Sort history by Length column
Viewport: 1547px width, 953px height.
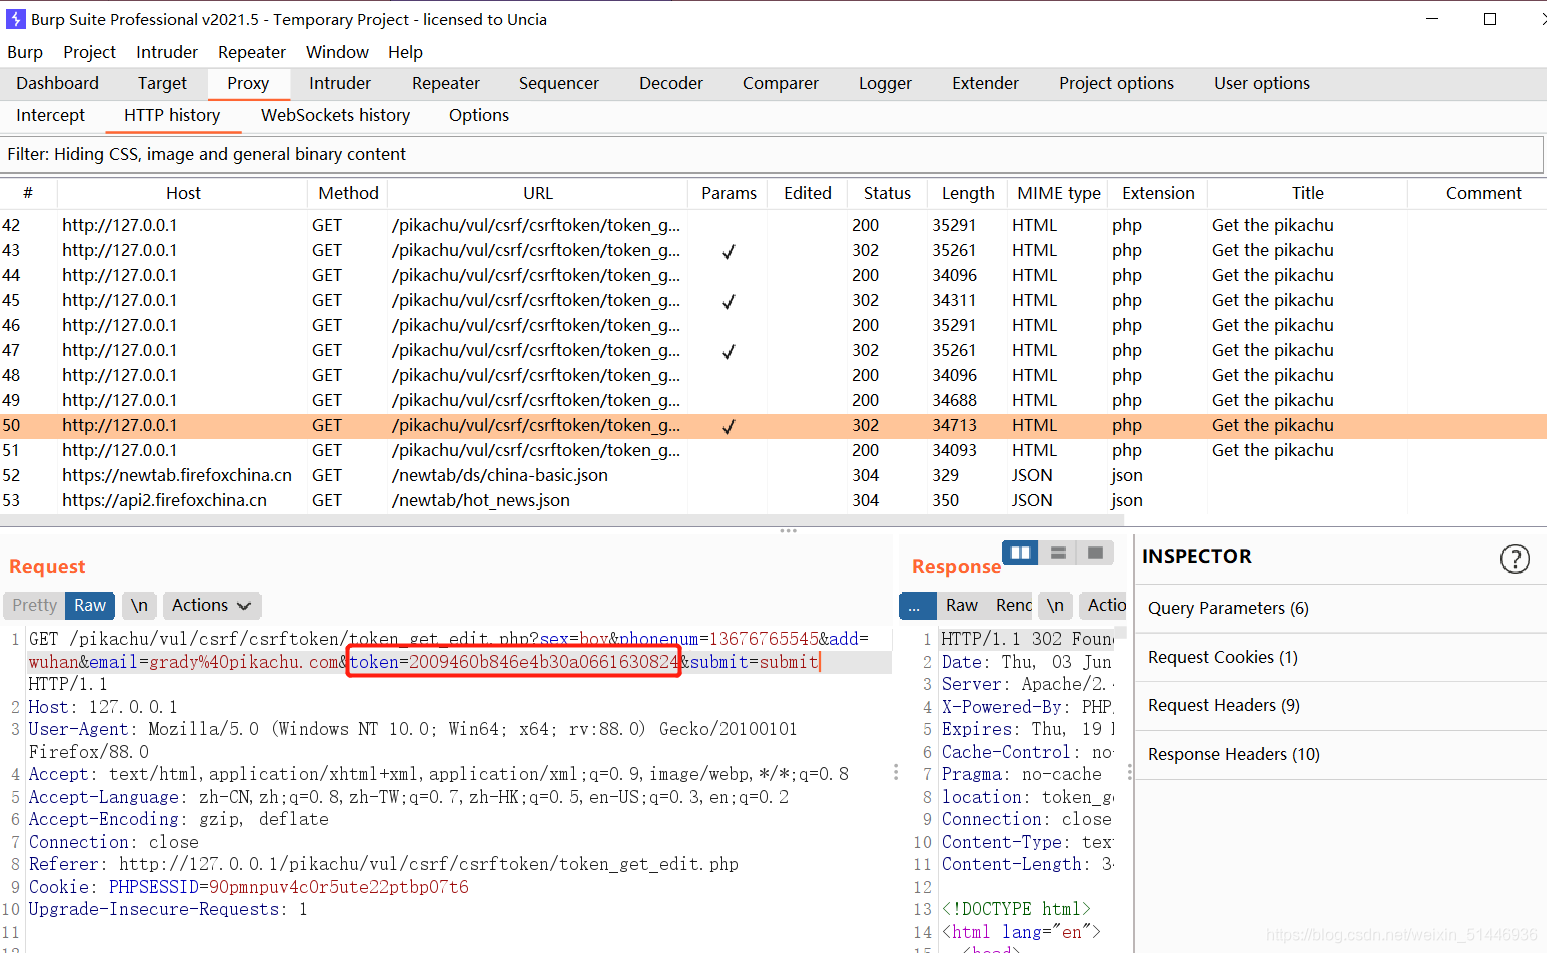pyautogui.click(x=968, y=193)
